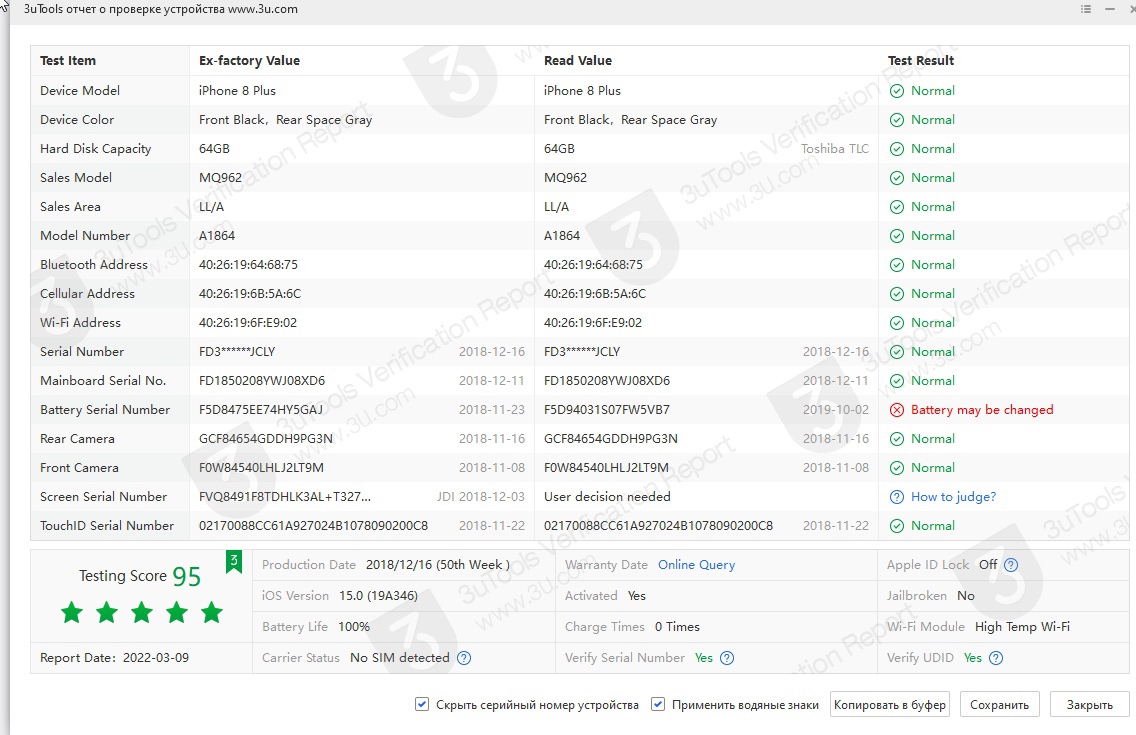Click ex-factory Front Camera serial F0W84540LHLJ2LT9M
Image resolution: width=1136 pixels, height=735 pixels.
click(x=262, y=468)
